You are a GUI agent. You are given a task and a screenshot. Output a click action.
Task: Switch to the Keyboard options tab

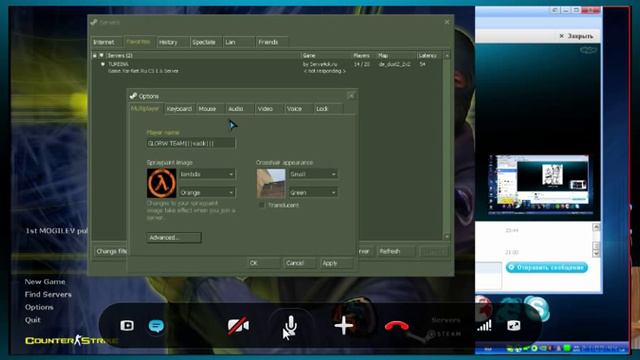point(179,109)
